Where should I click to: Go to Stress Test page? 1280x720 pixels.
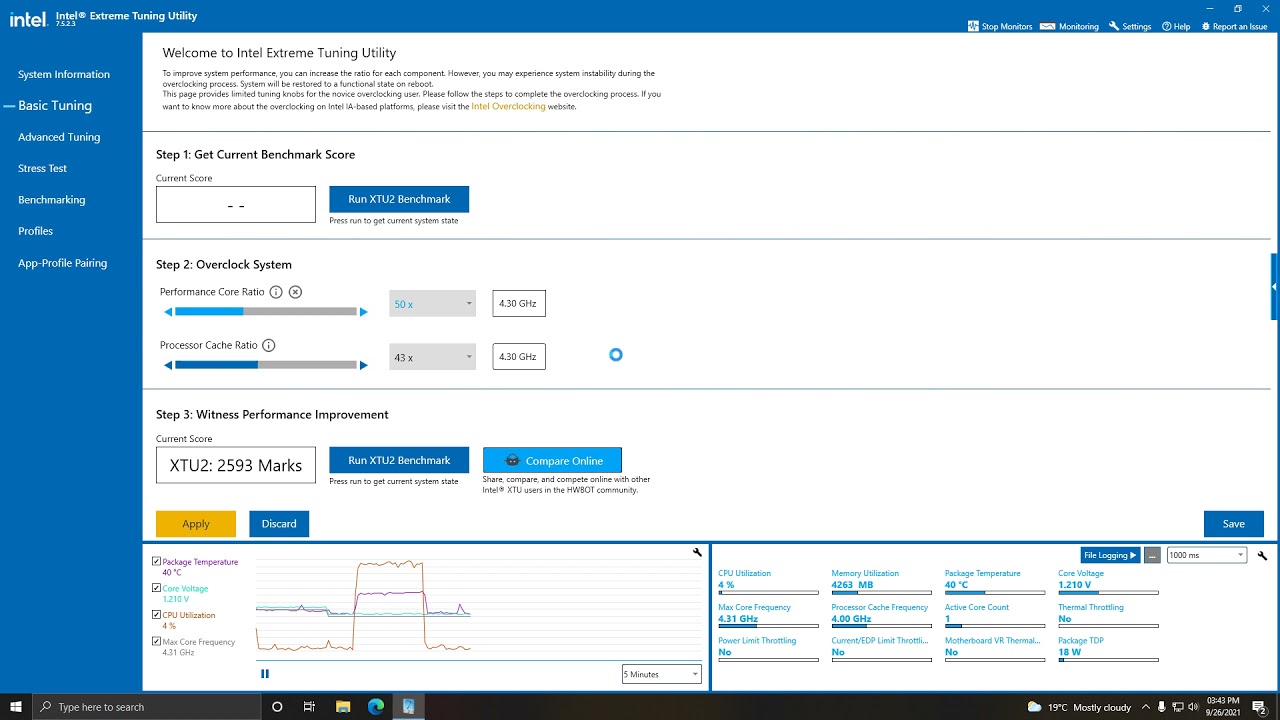(x=42, y=168)
